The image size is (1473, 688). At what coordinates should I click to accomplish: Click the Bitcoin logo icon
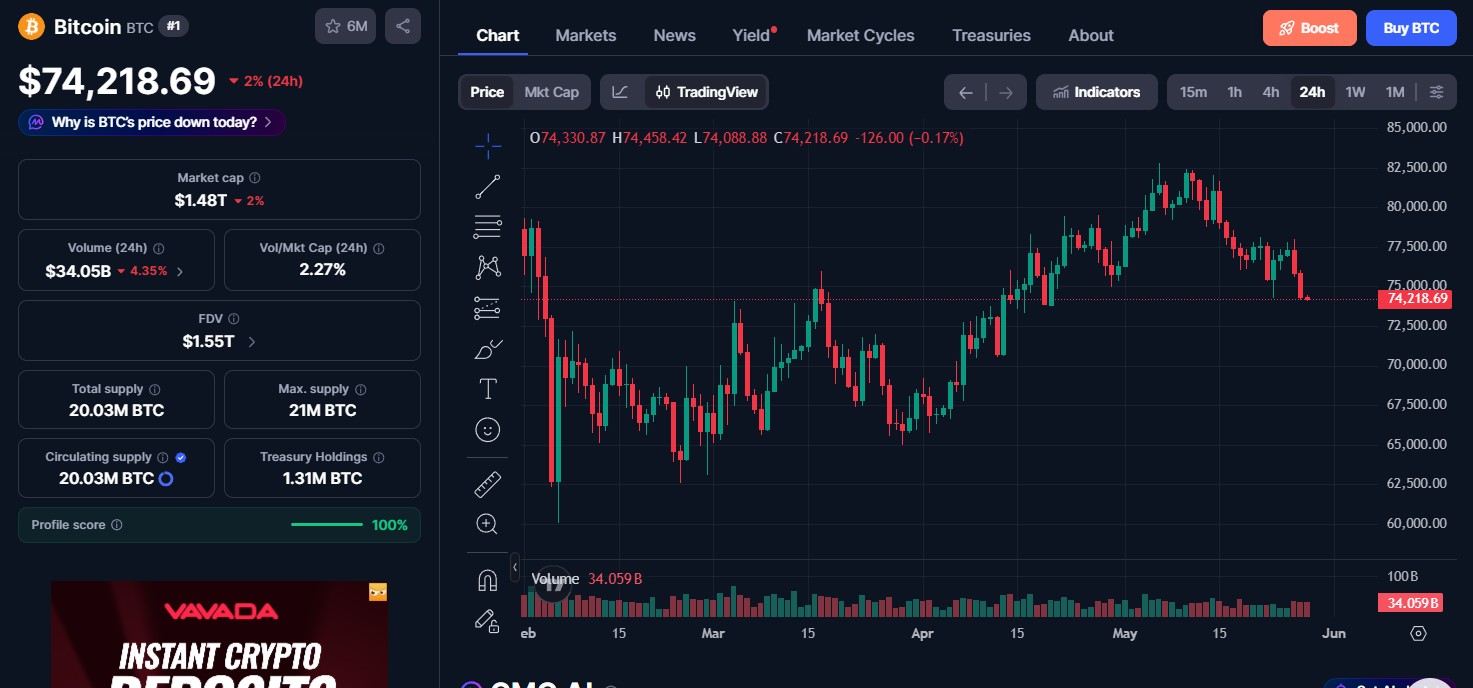pos(32,26)
